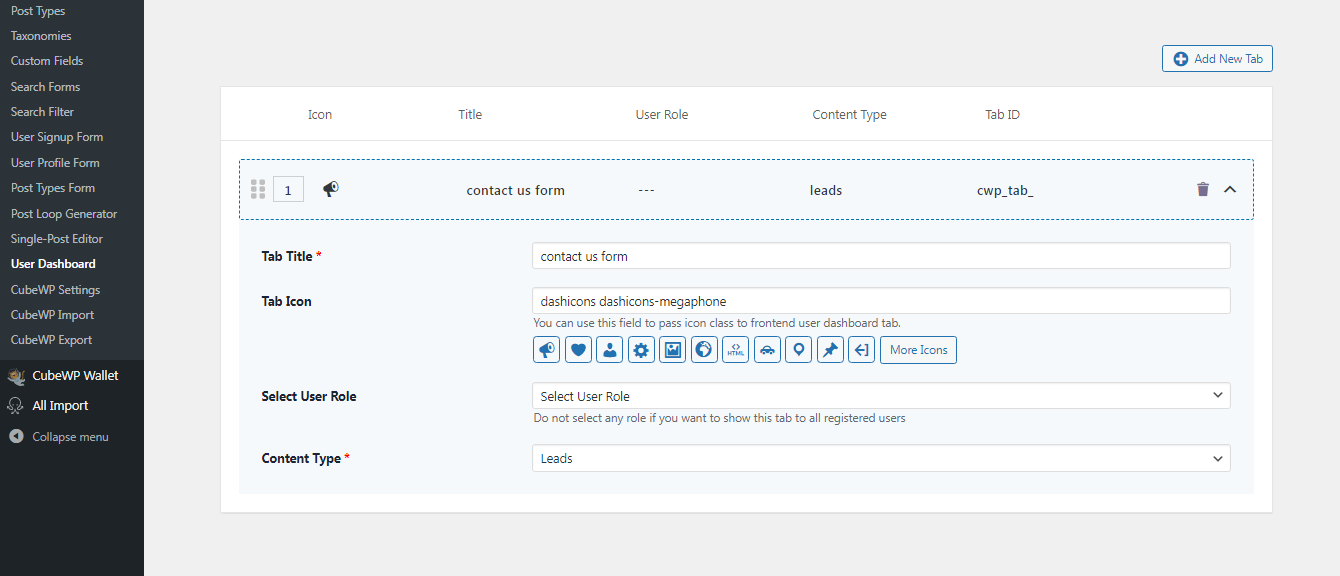Pick the car icon option
1340x576 pixels.
click(x=767, y=350)
